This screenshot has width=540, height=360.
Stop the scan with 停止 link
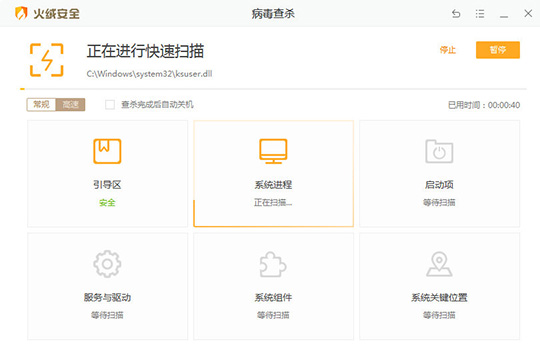pos(447,50)
